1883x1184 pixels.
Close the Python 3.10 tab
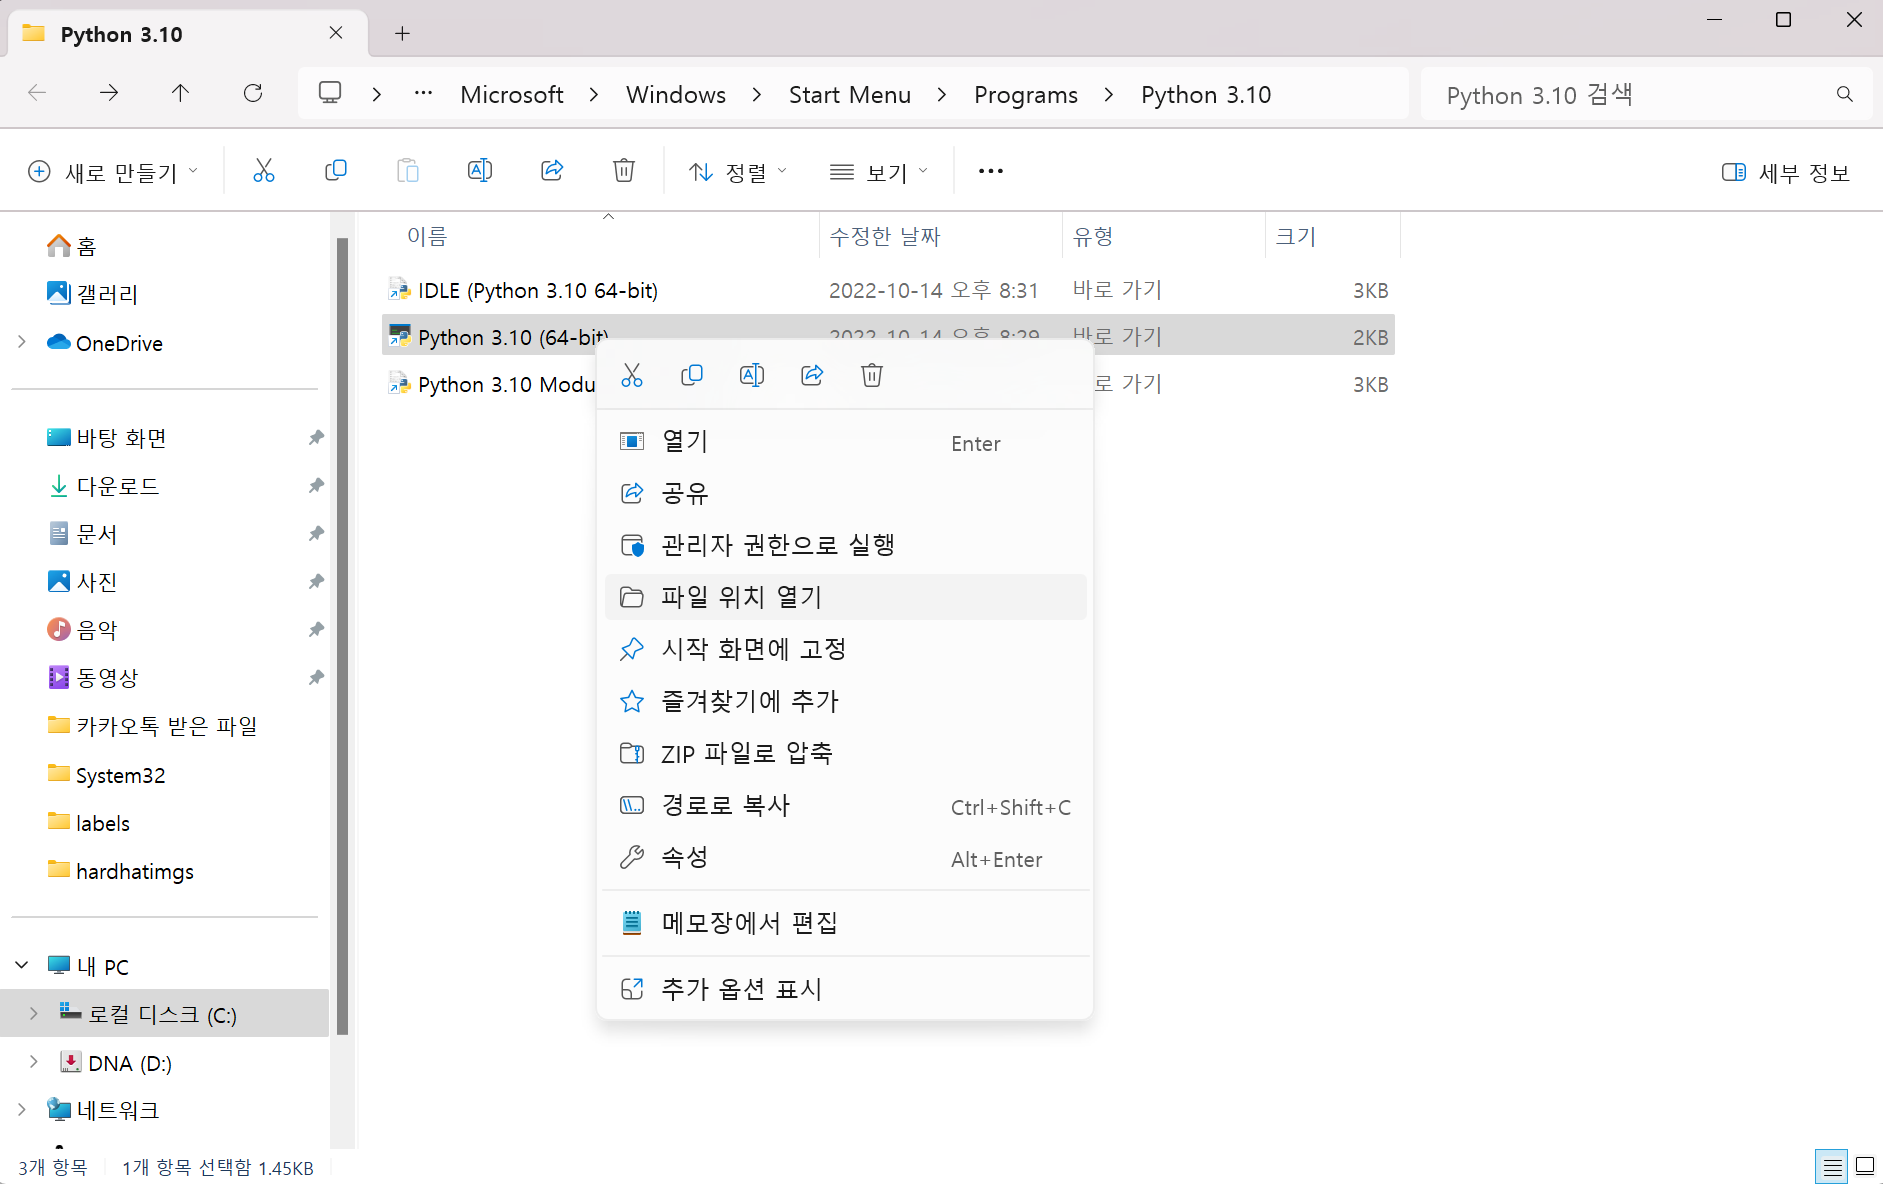tap(336, 33)
